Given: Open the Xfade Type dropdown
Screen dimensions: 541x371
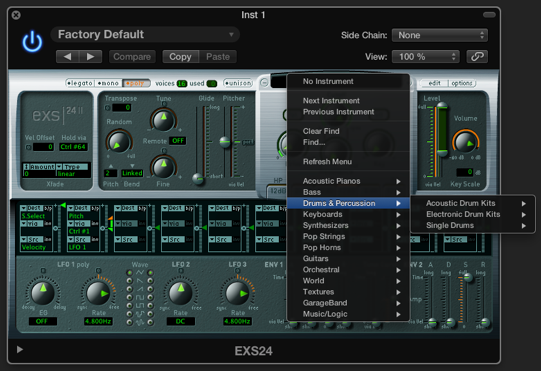Looking at the screenshot, I should click(x=72, y=167).
